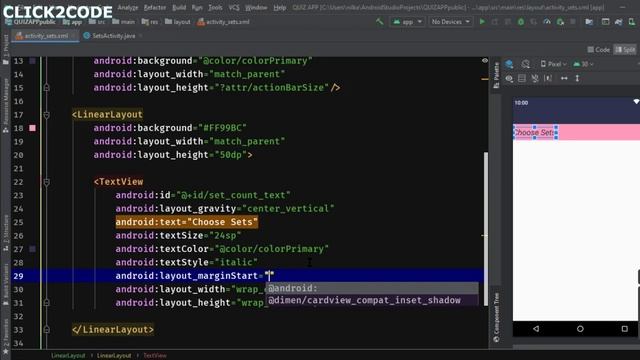Viewport: 640px width, 360px height.
Task: Open the VCS menu
Action: [234, 7]
